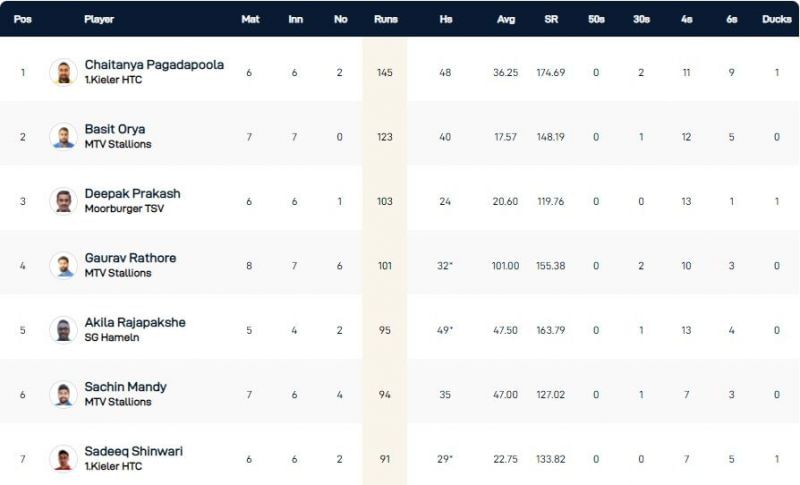Open Chaitanya Pagadapoola player name link
This screenshot has height=485, width=800.
[x=154, y=65]
